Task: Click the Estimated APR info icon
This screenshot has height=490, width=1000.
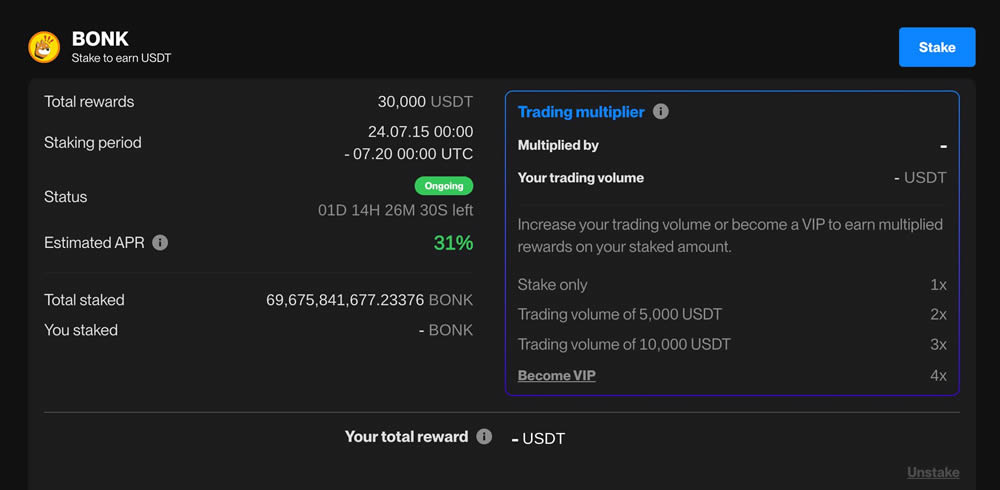Action: click(x=160, y=242)
